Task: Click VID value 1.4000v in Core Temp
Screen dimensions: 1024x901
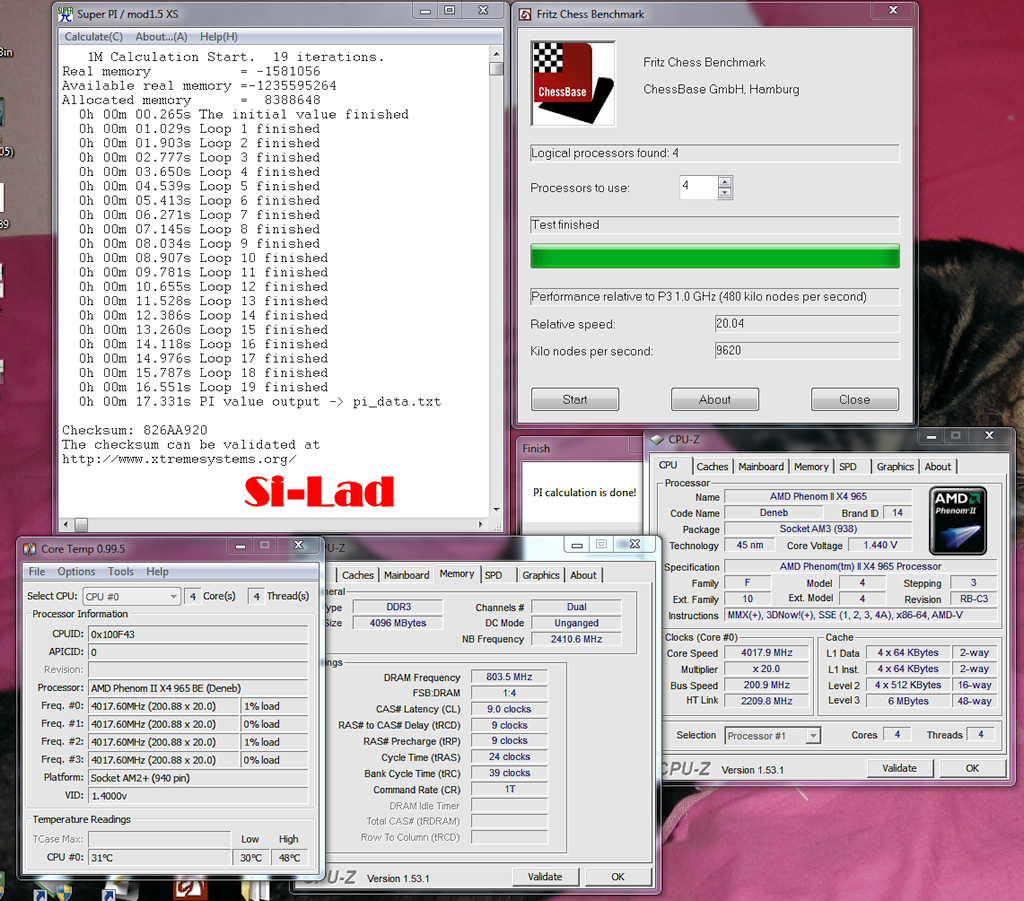Action: click(x=199, y=796)
